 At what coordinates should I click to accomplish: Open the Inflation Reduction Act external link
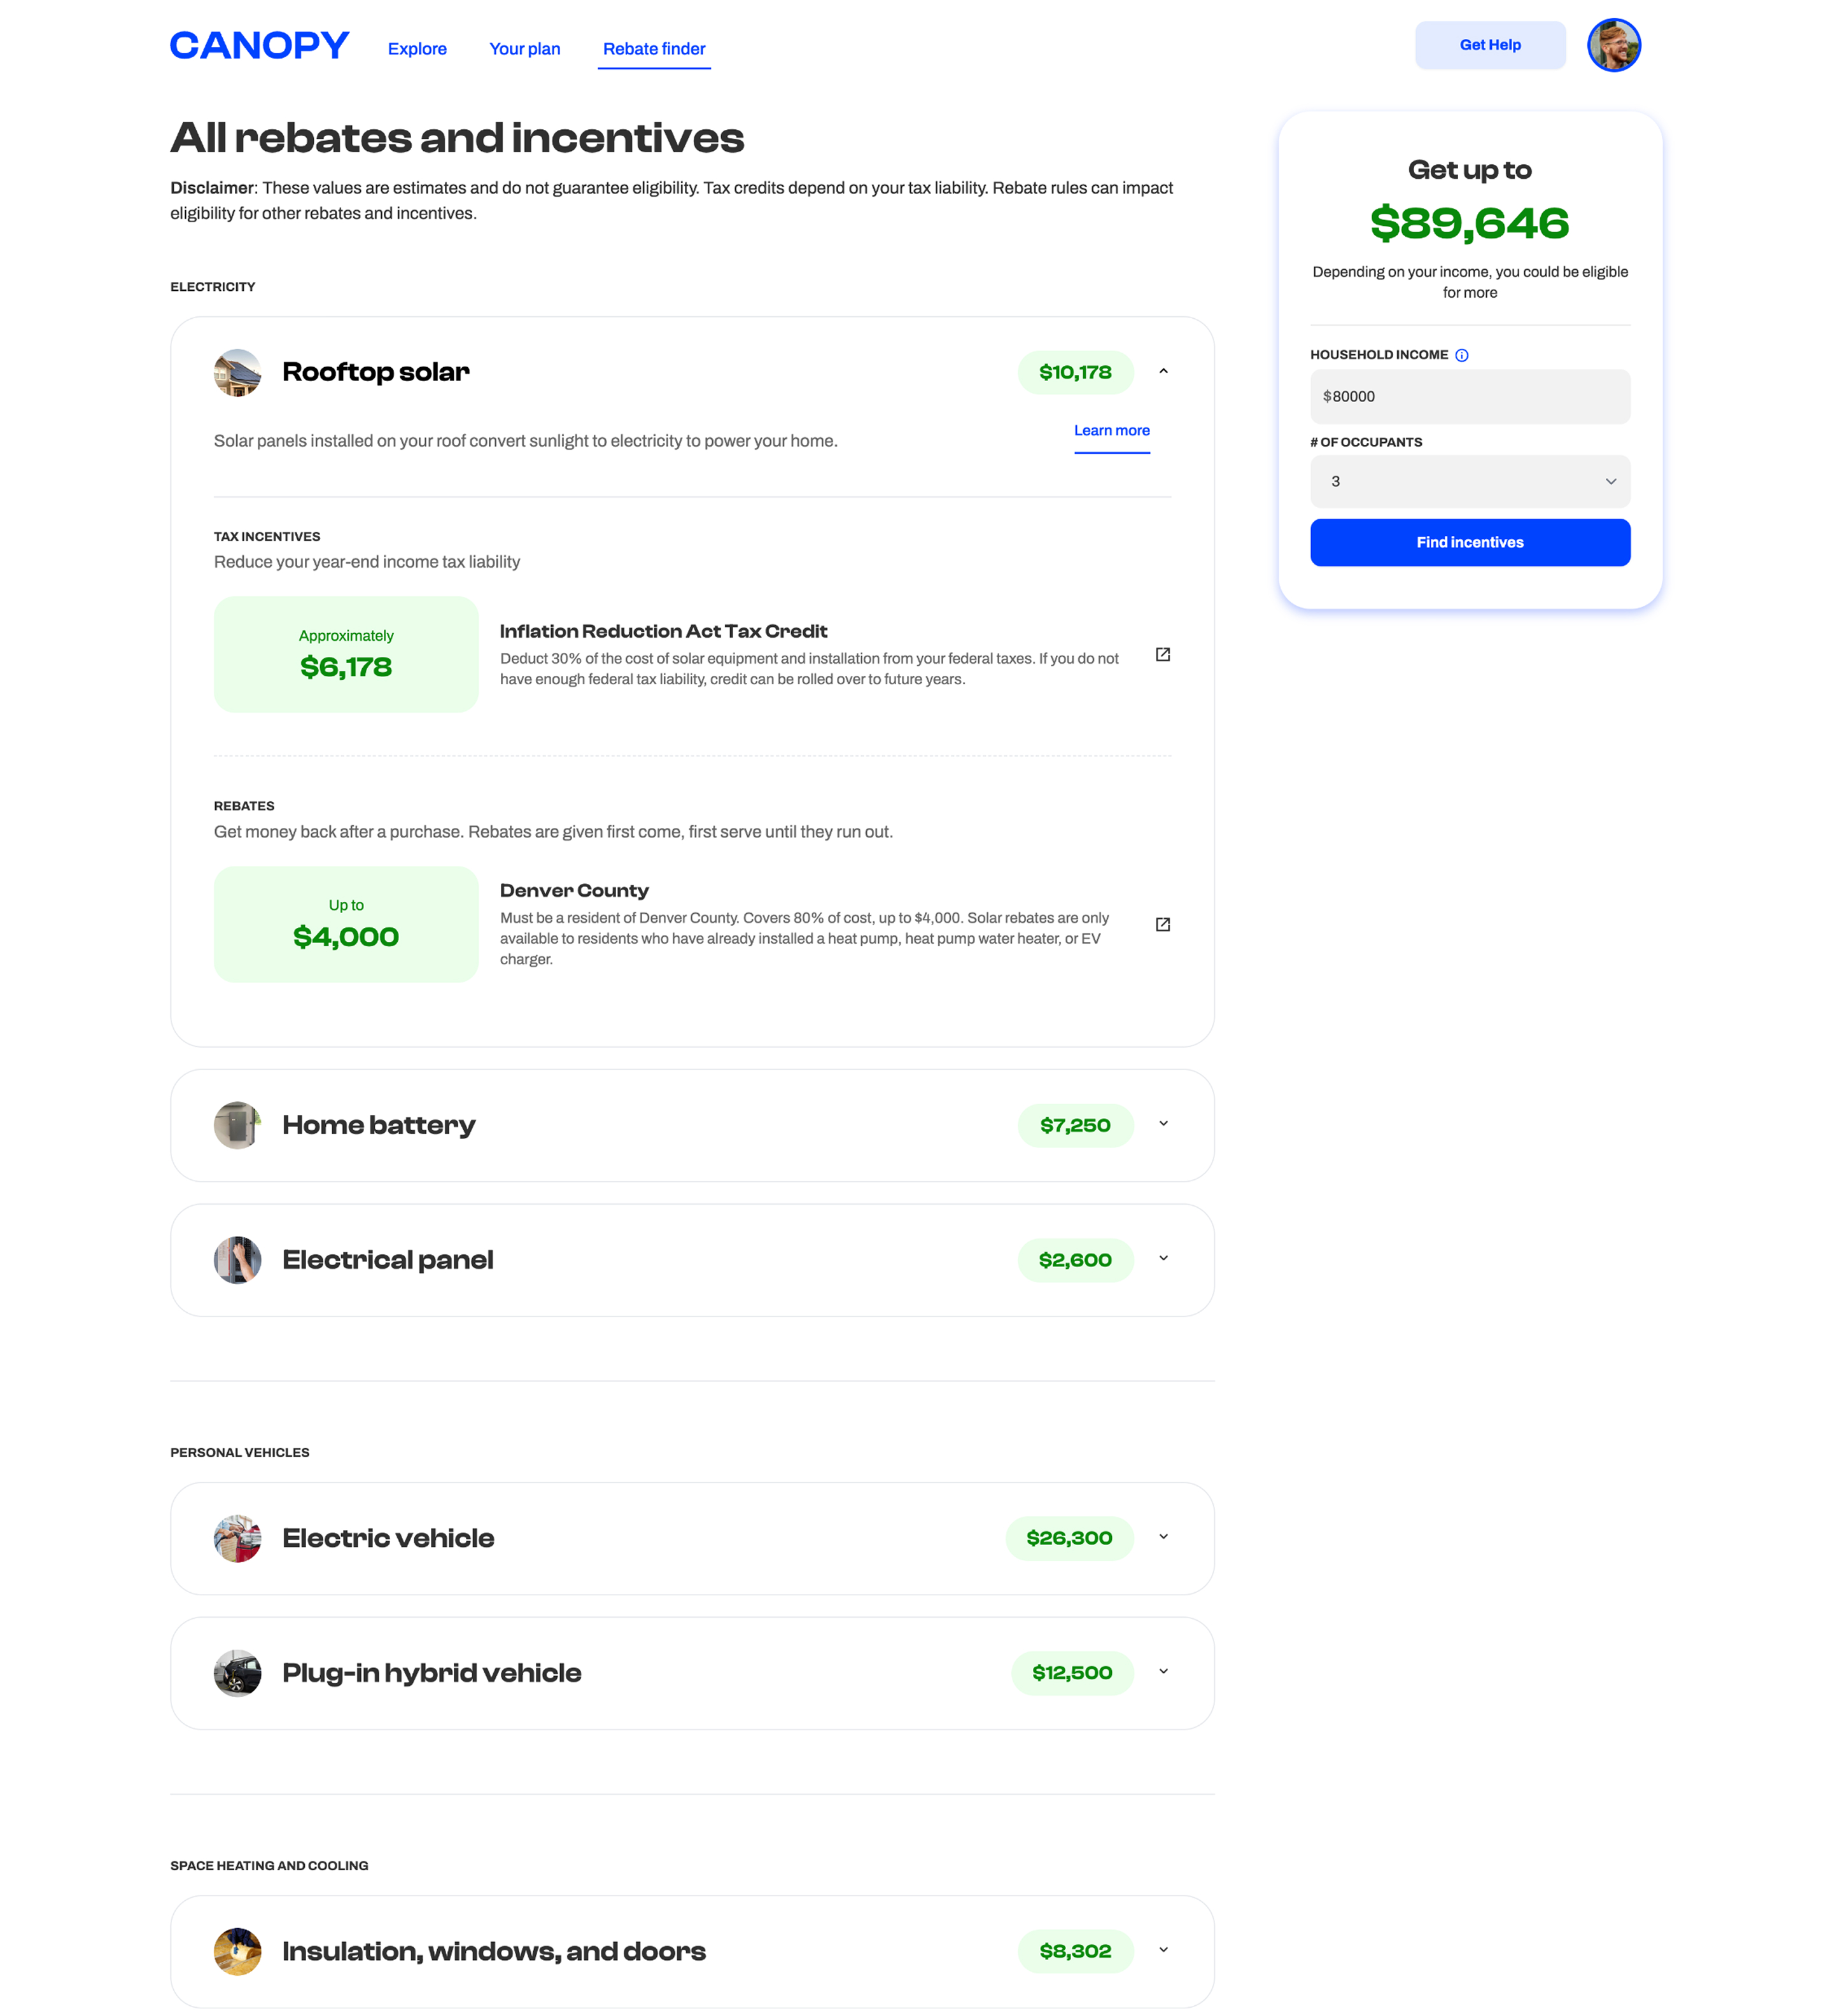tap(1163, 655)
